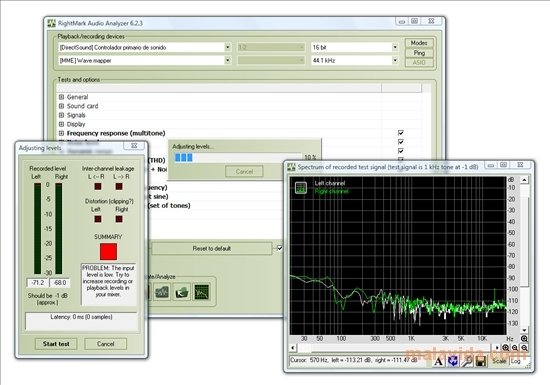Click the Ping button

coord(419,53)
